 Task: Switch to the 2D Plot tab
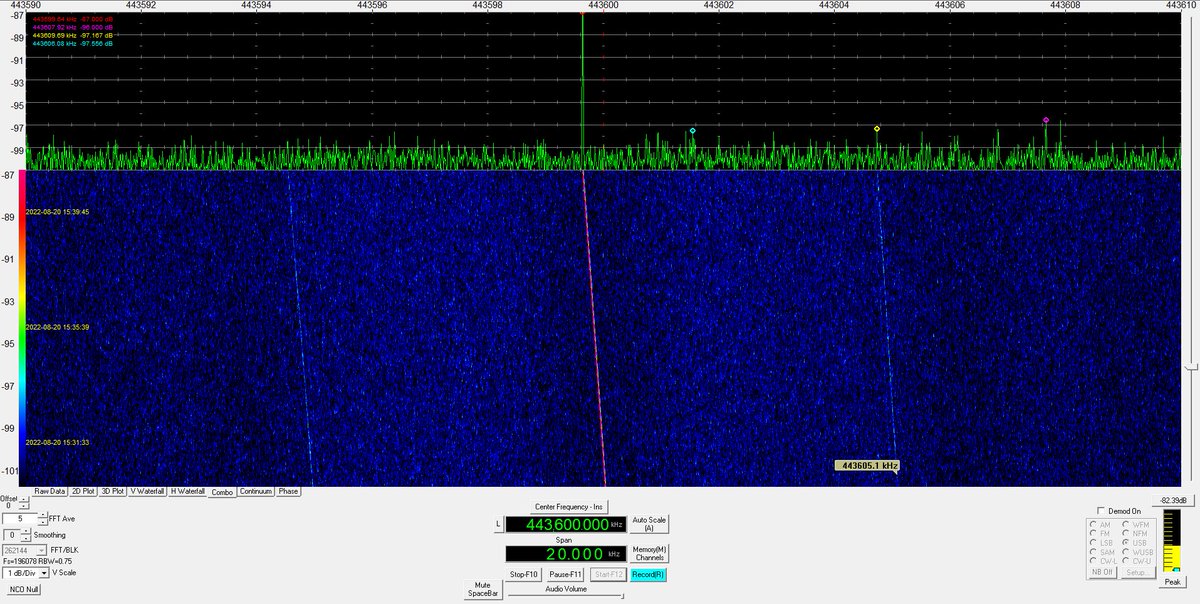point(83,491)
